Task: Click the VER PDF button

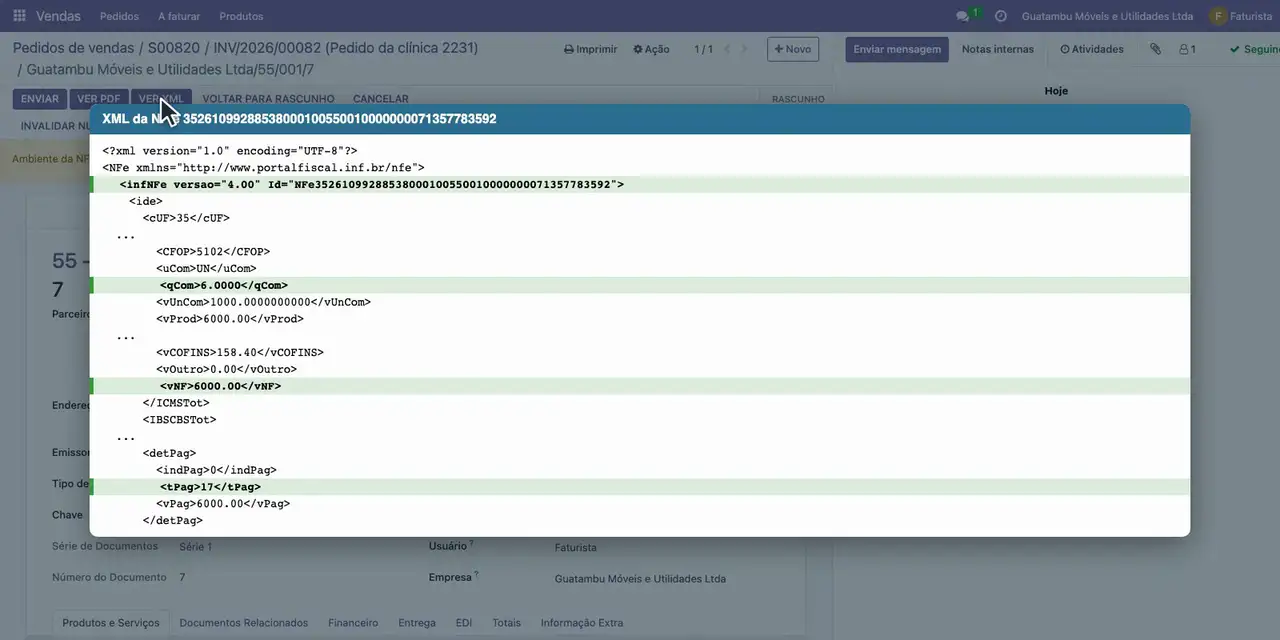Action: click(x=99, y=99)
